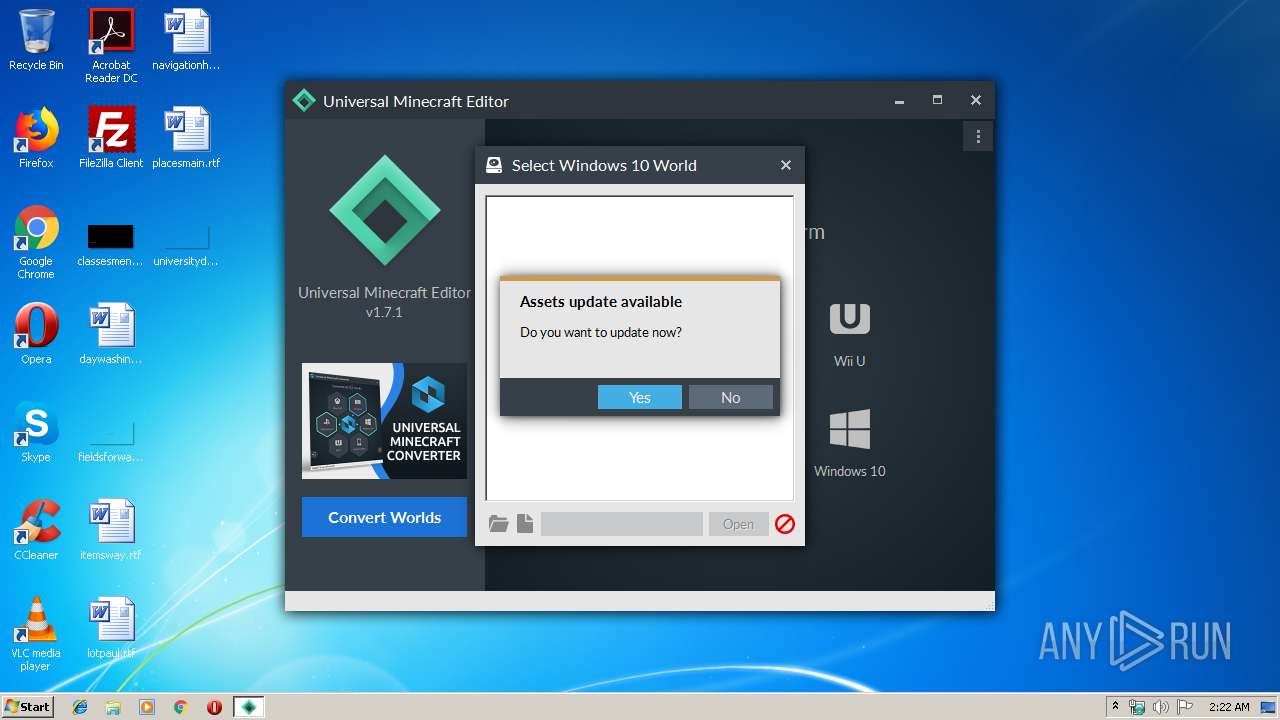Click the open folder icon in dialog
Viewport: 1280px width, 720px height.
498,524
